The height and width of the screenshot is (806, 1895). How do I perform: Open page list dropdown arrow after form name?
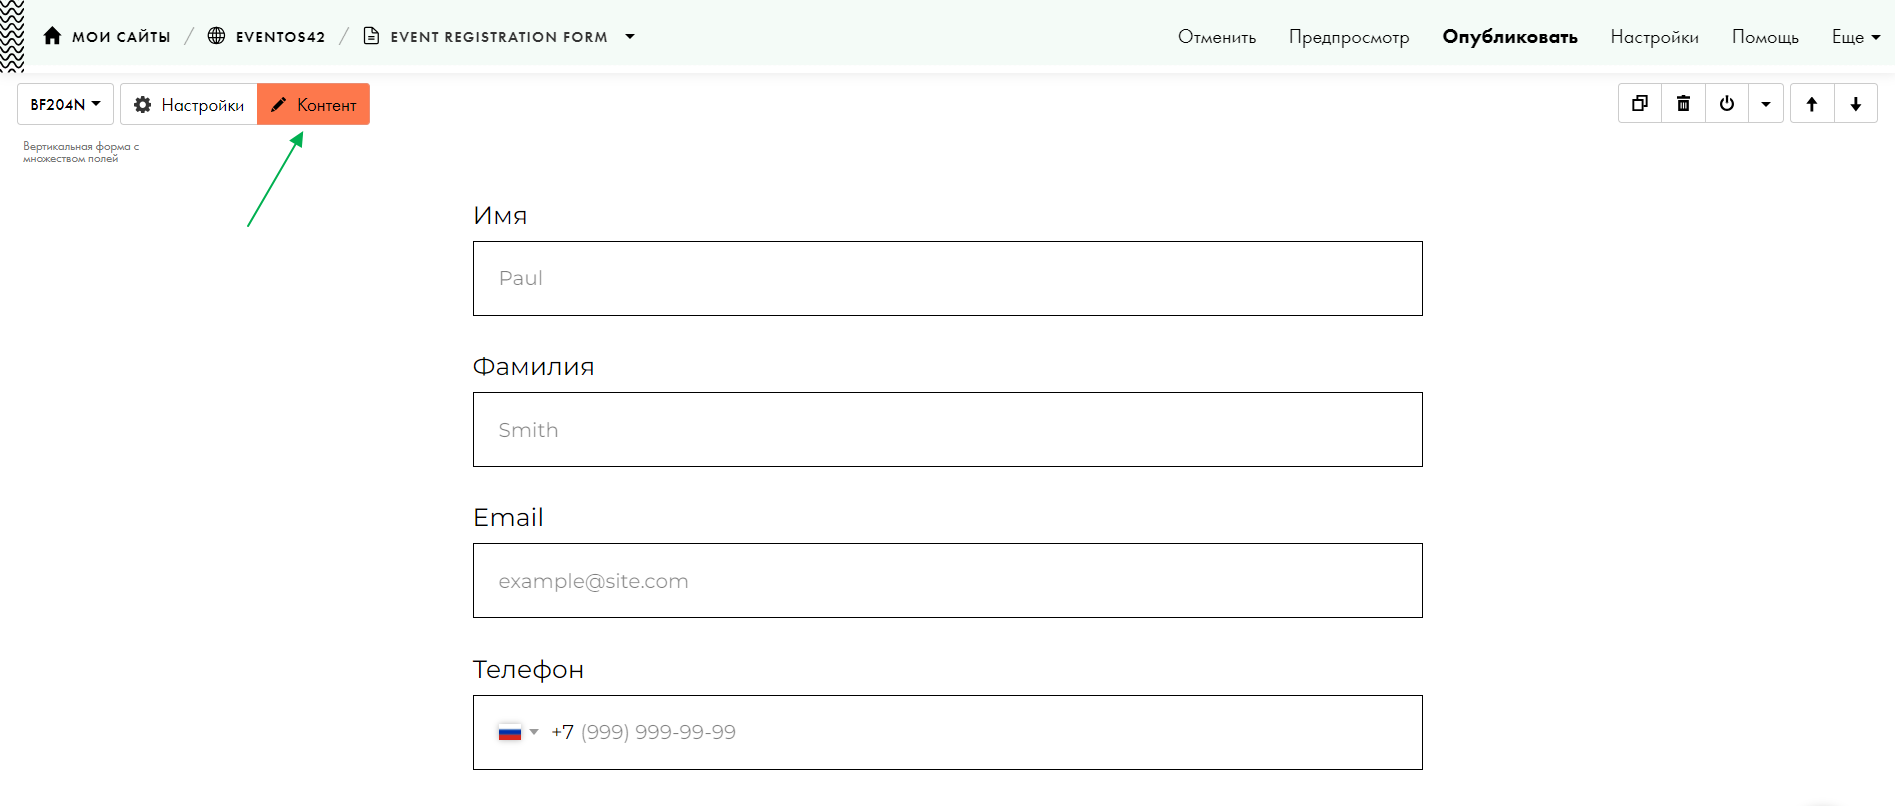(630, 37)
